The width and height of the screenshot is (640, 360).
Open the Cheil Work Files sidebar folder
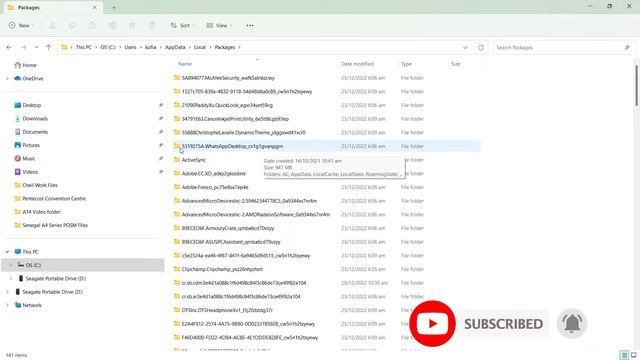[36, 185]
